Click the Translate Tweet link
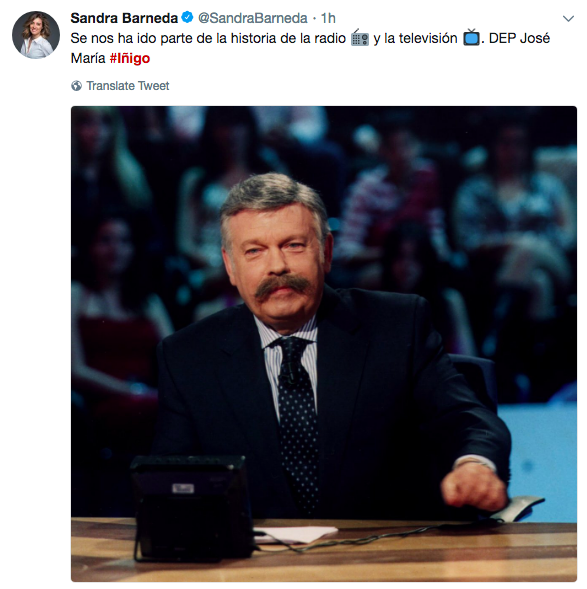This screenshot has height=589, width=587. [128, 86]
